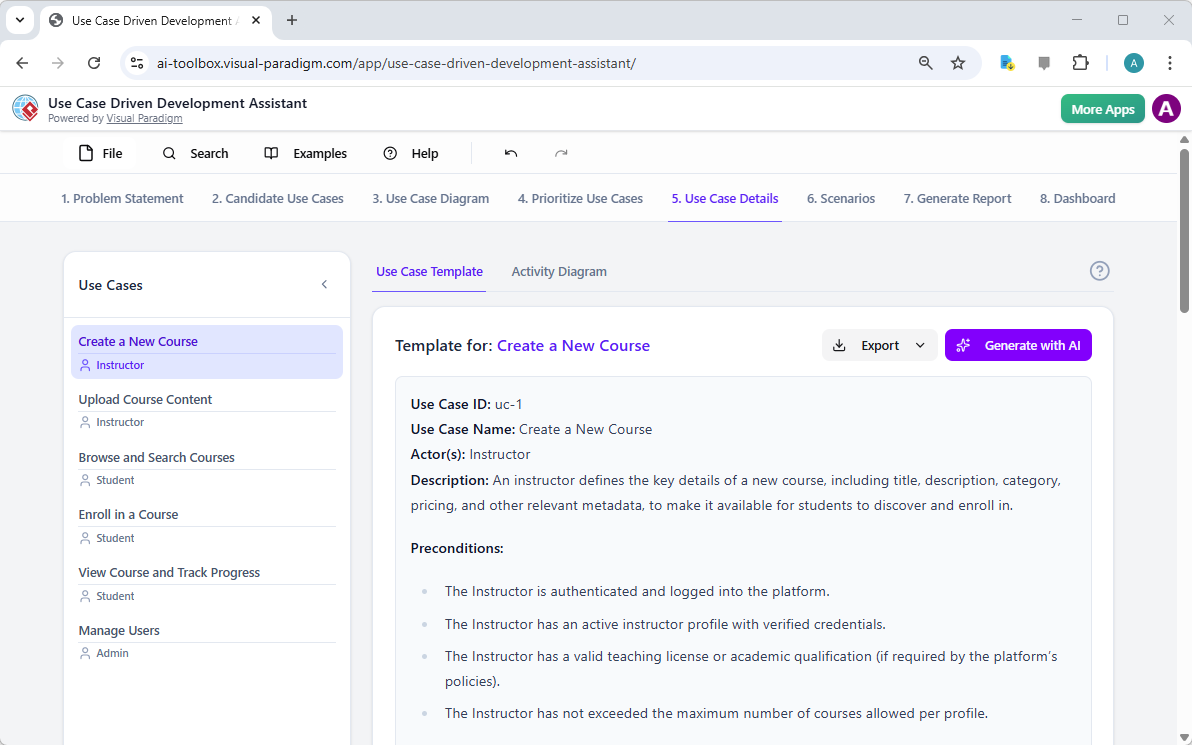Open Examples via the book icon

pyautogui.click(x=270, y=153)
